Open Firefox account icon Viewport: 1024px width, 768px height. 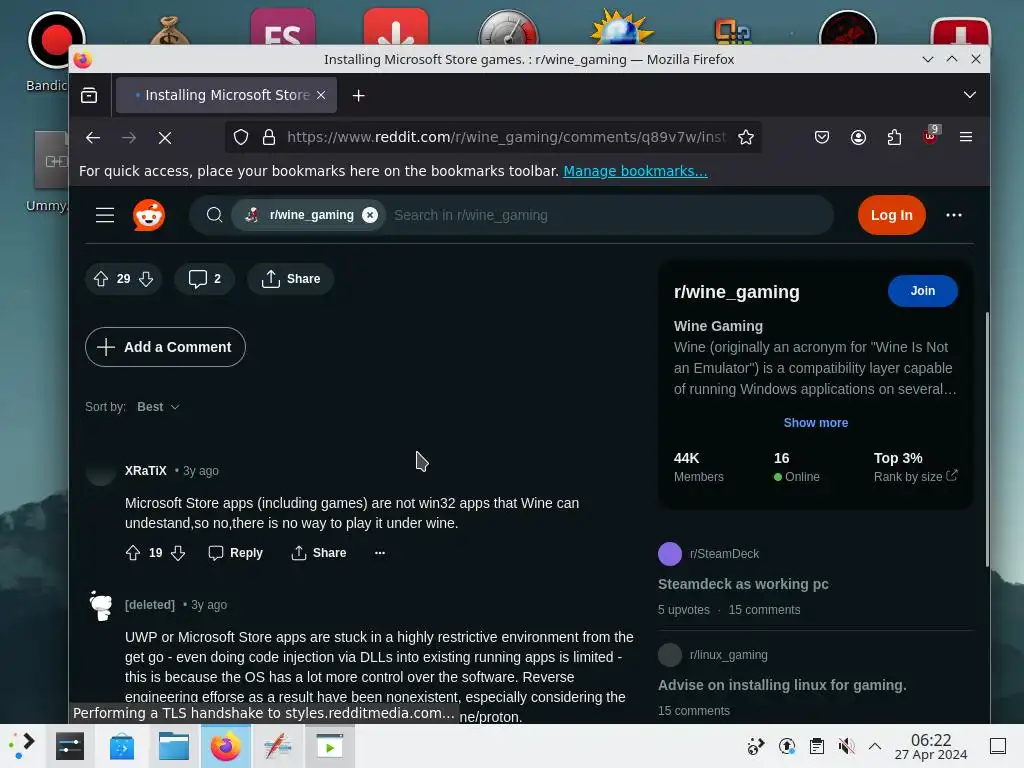pyautogui.click(x=858, y=137)
